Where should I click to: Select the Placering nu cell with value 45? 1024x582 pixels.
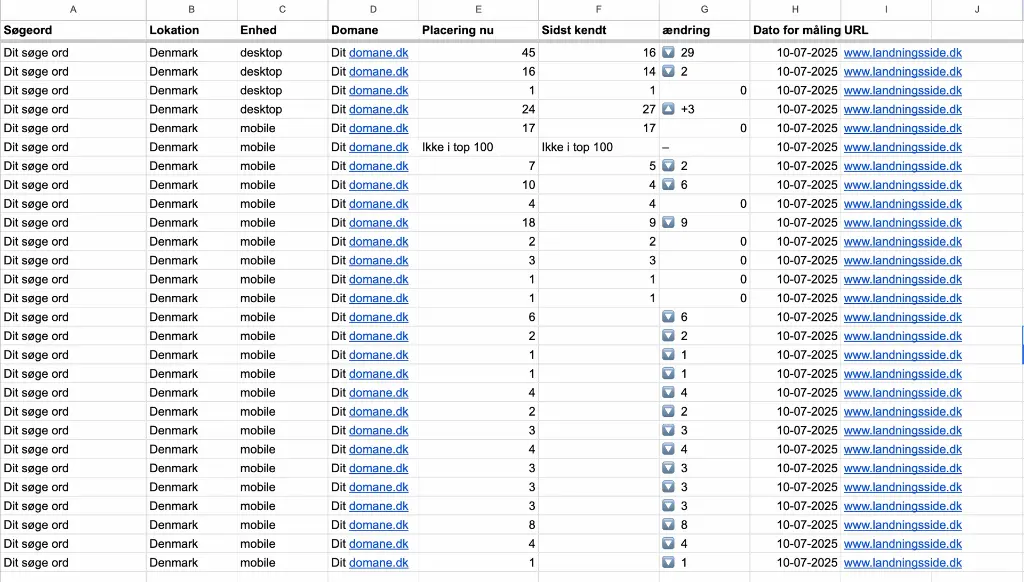478,52
